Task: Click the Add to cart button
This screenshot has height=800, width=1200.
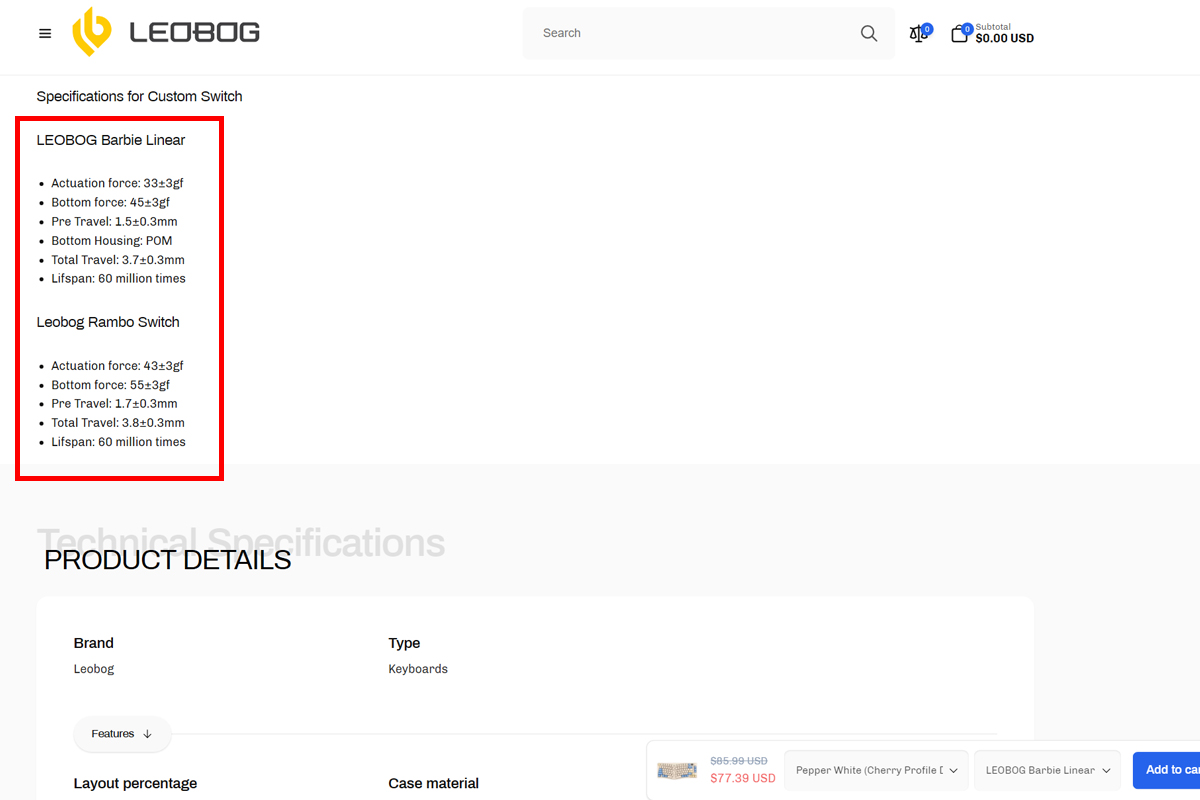Action: click(x=1166, y=770)
